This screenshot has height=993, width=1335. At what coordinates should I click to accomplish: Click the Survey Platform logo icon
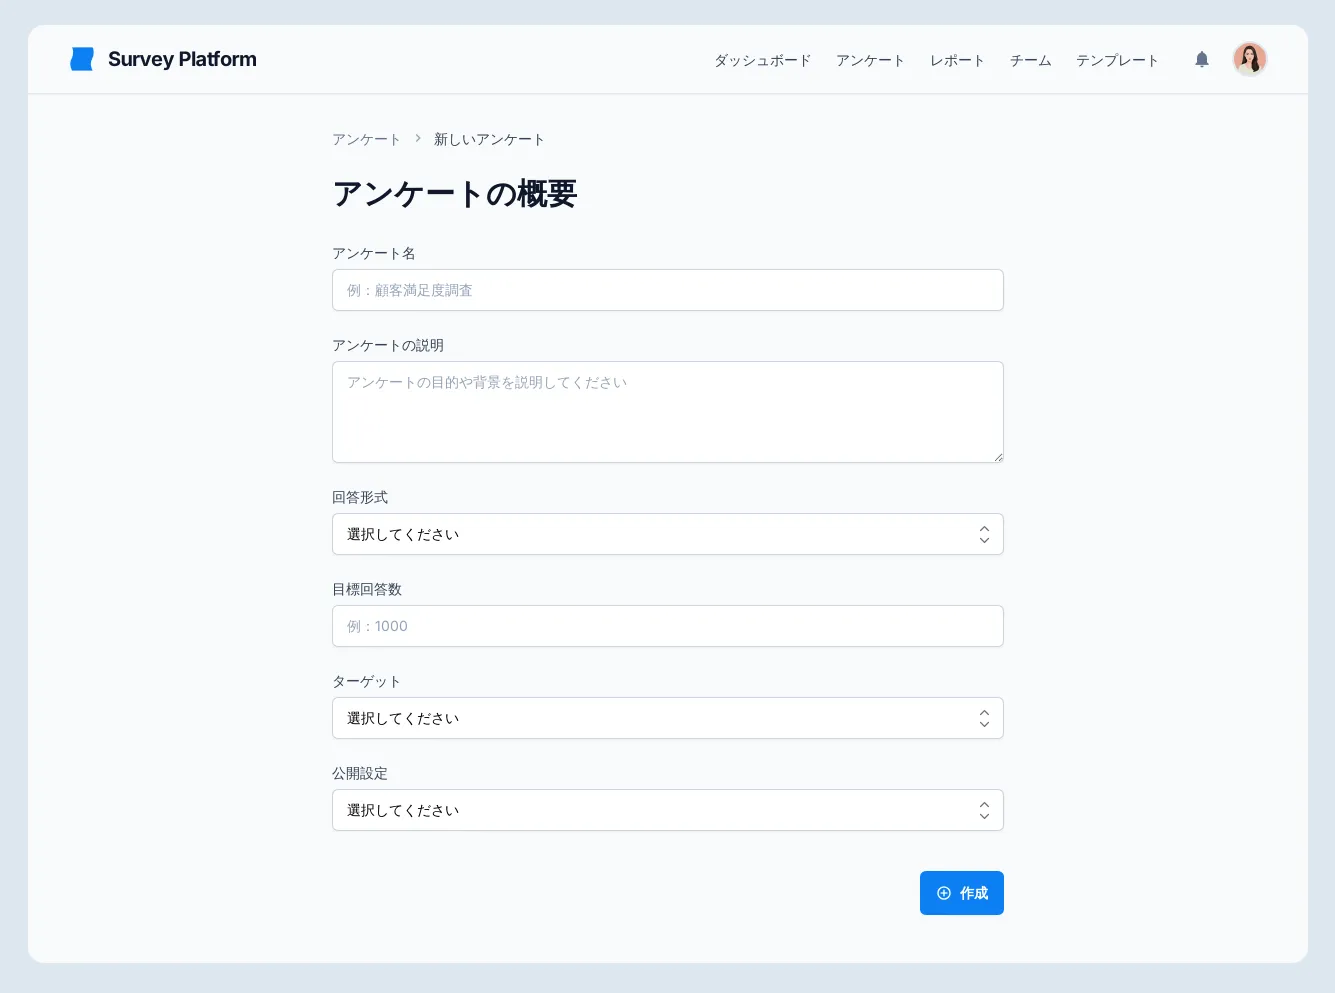(x=82, y=59)
